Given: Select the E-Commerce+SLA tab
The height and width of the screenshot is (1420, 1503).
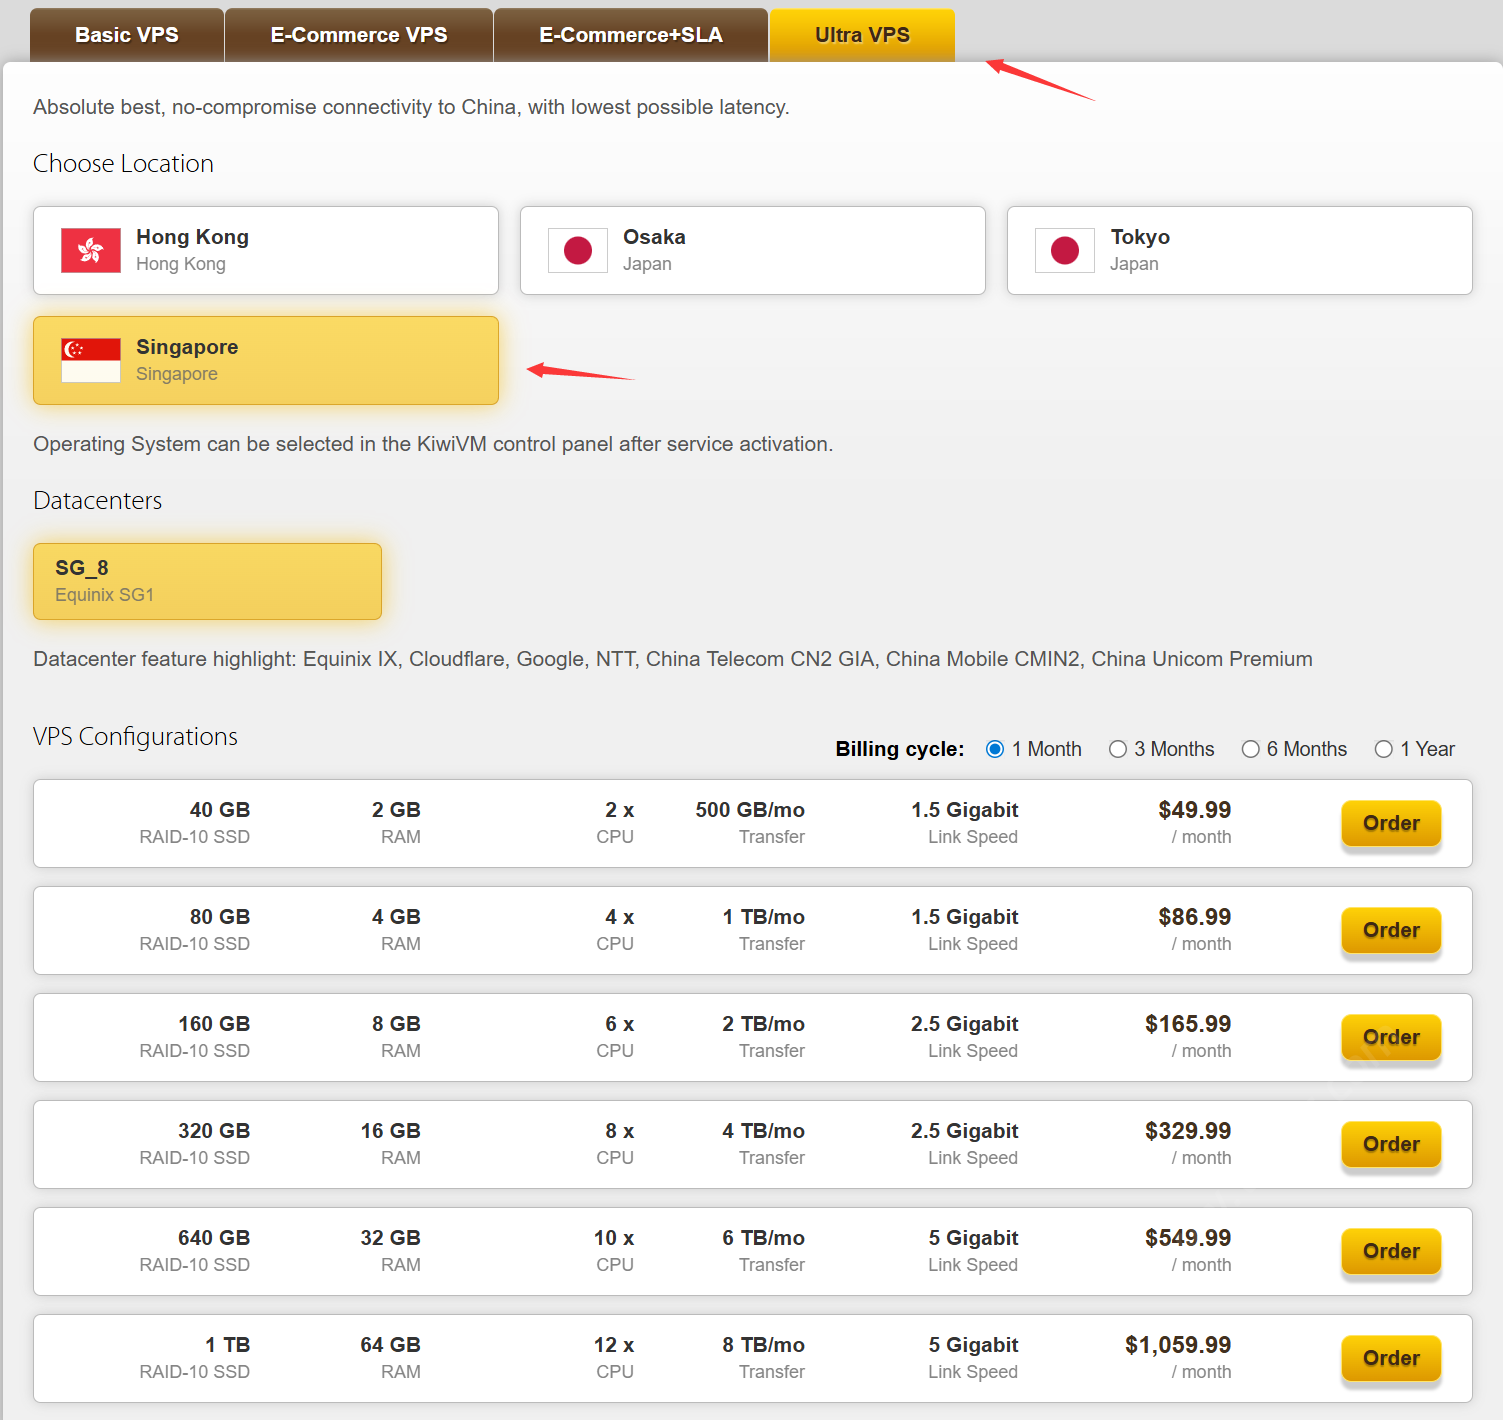Looking at the screenshot, I should [x=631, y=35].
